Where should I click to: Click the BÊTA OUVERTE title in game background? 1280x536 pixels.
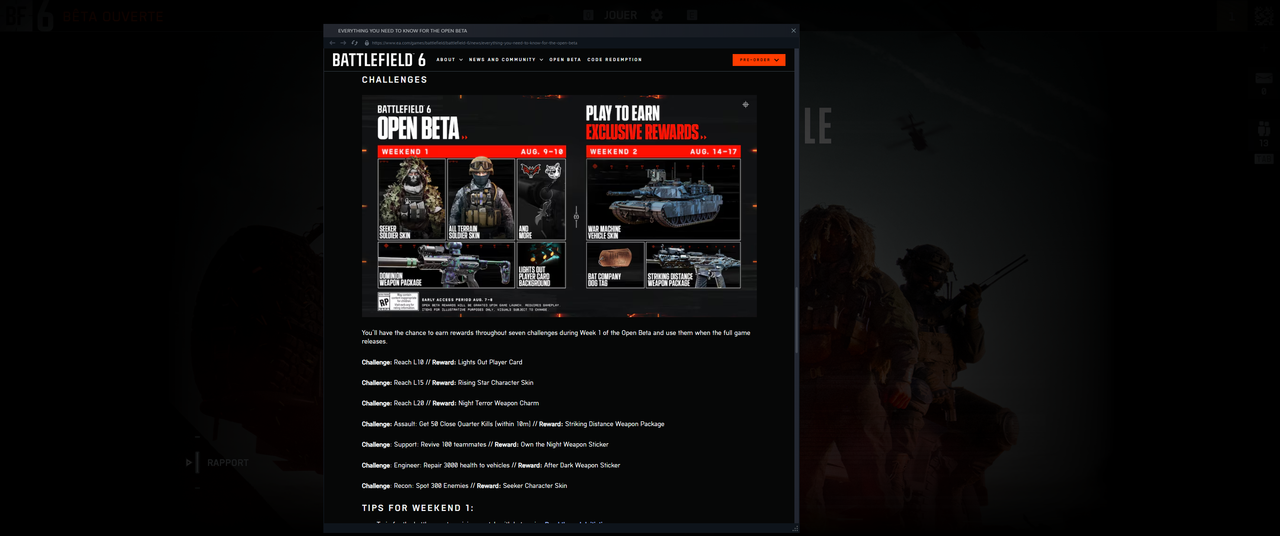[x=113, y=17]
